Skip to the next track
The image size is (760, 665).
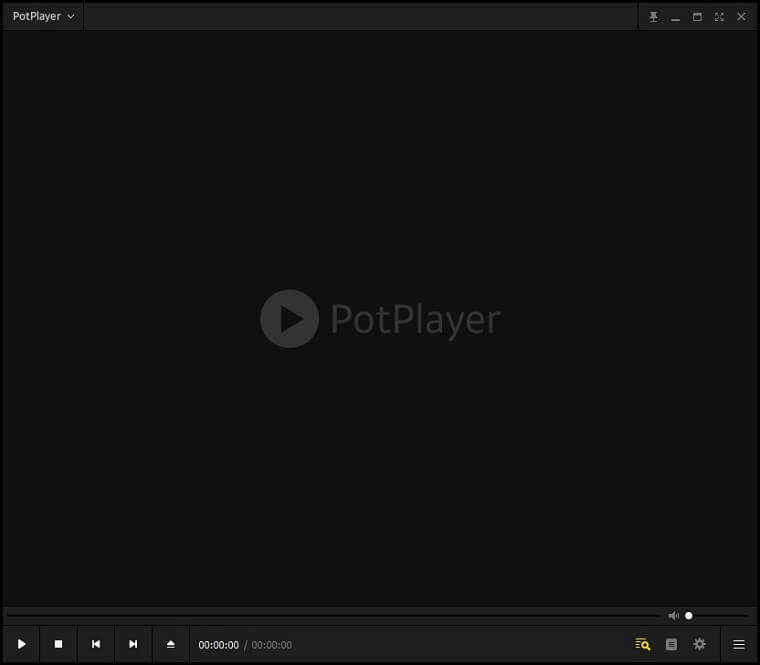tap(133, 644)
